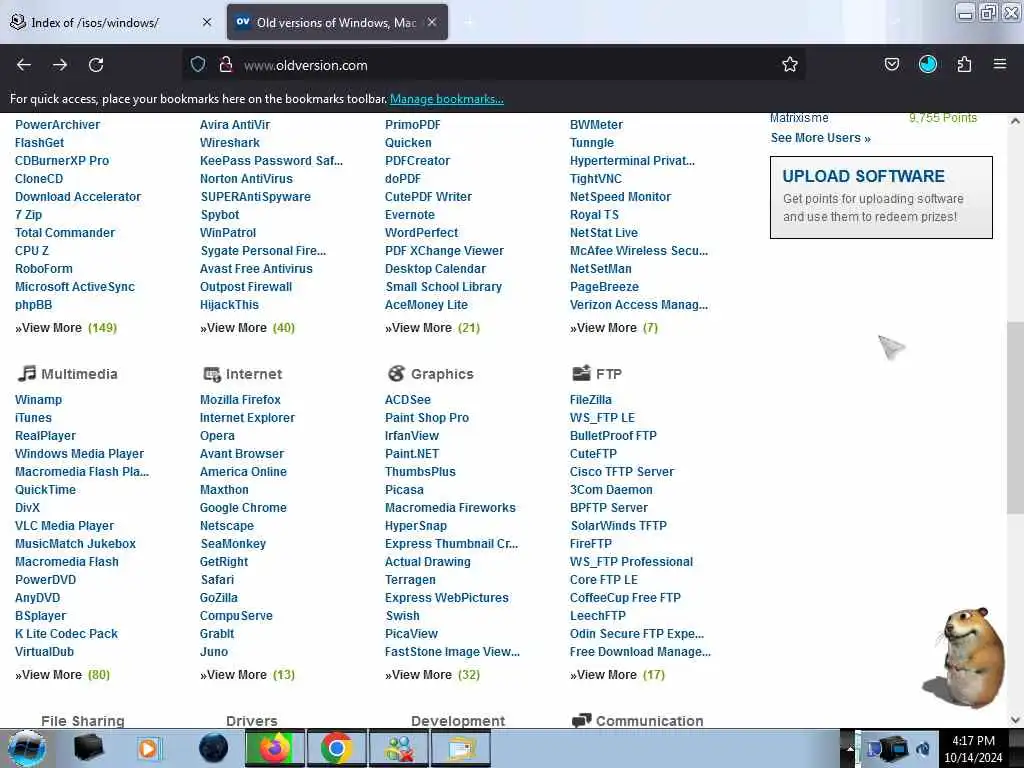The image size is (1024, 768).
Task: Expand View More (13) under Internet
Action: 248,675
